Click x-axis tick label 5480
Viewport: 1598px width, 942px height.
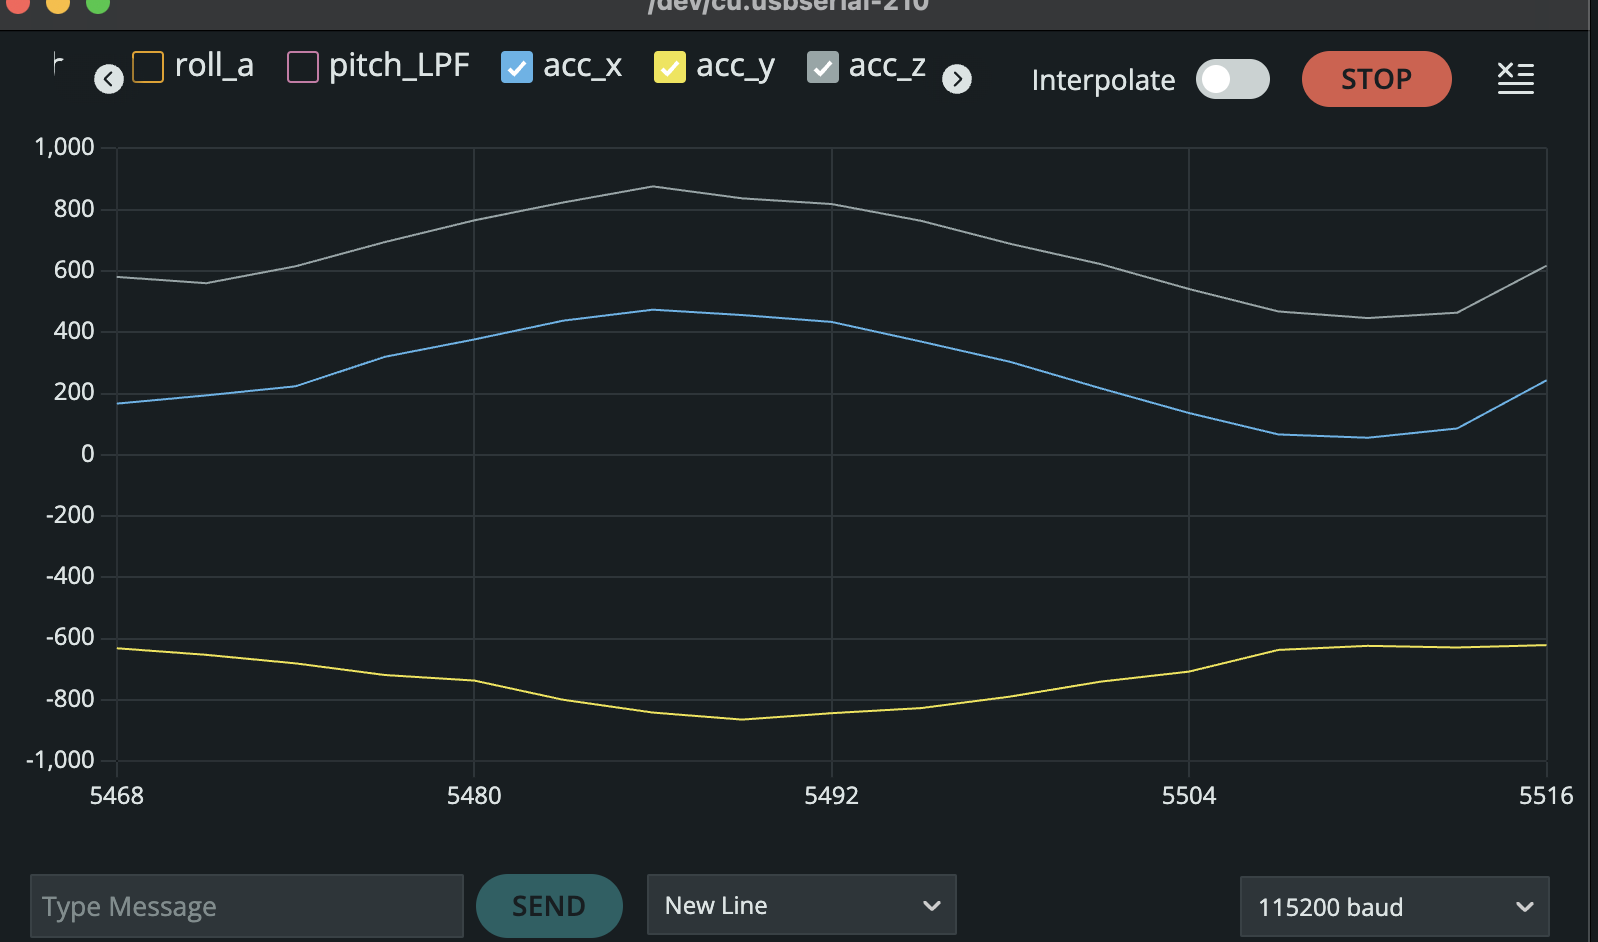(x=474, y=796)
